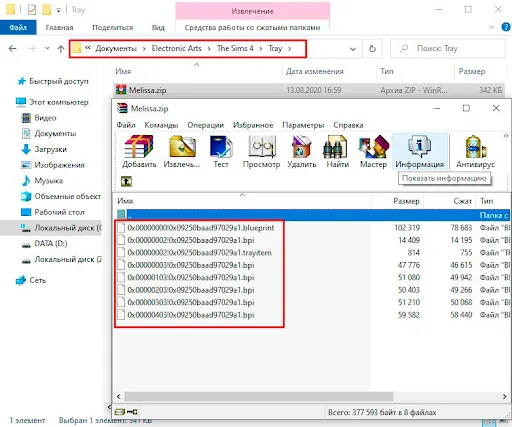Screen dimensions: 512x427
Task: Open the Параметры menu in WinRAR
Action: click(303, 125)
